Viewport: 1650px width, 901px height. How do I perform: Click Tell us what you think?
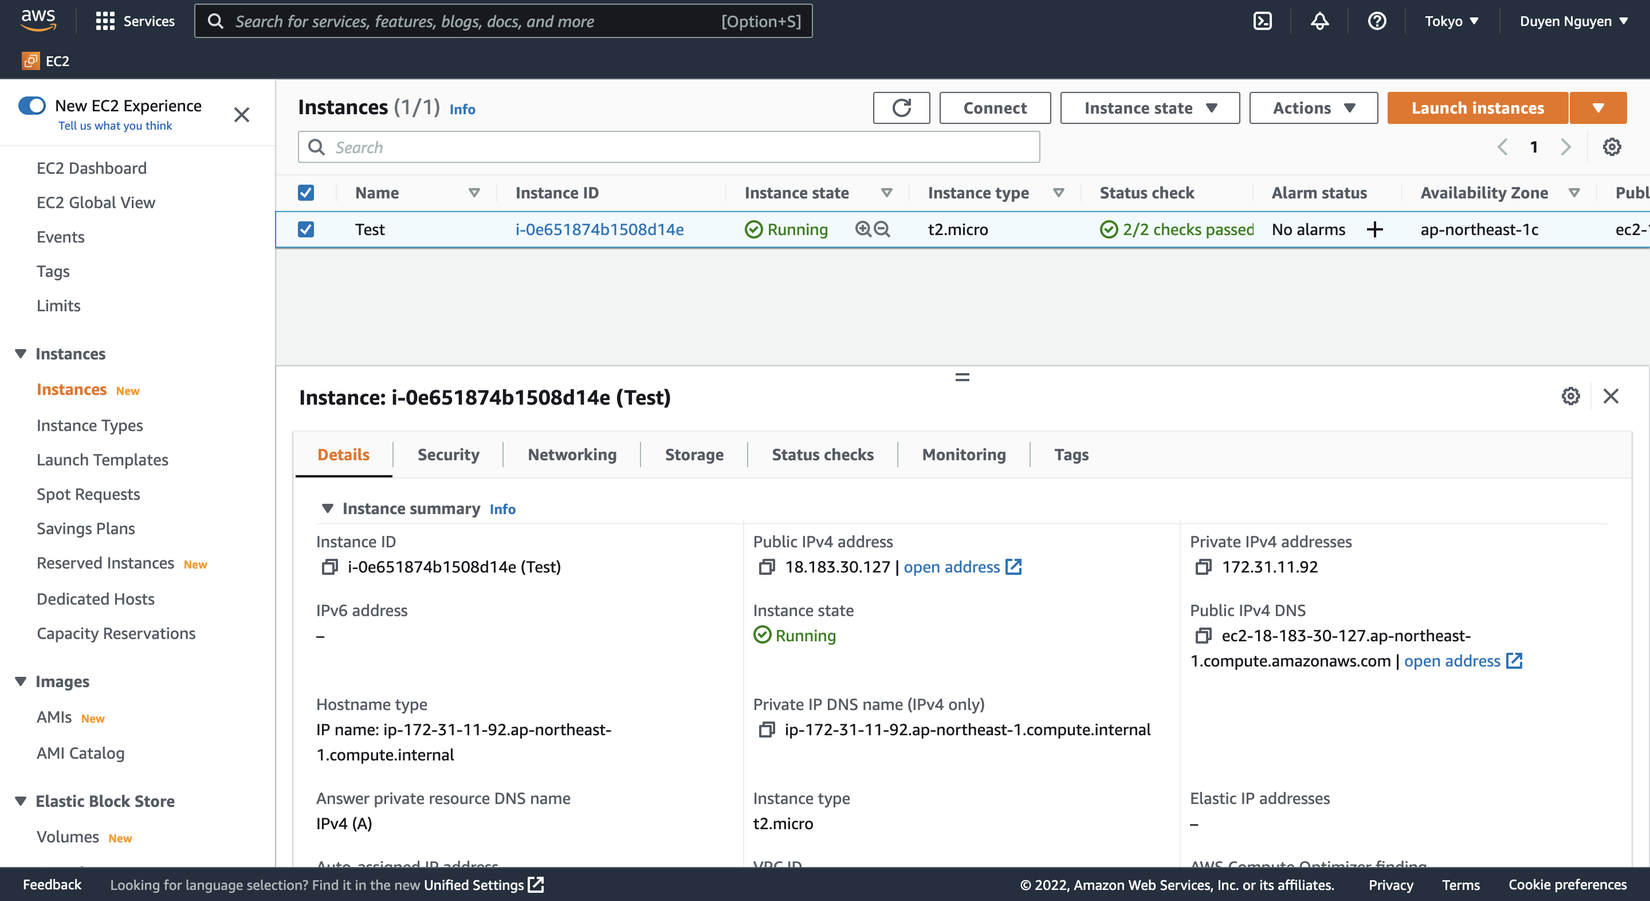(x=115, y=126)
